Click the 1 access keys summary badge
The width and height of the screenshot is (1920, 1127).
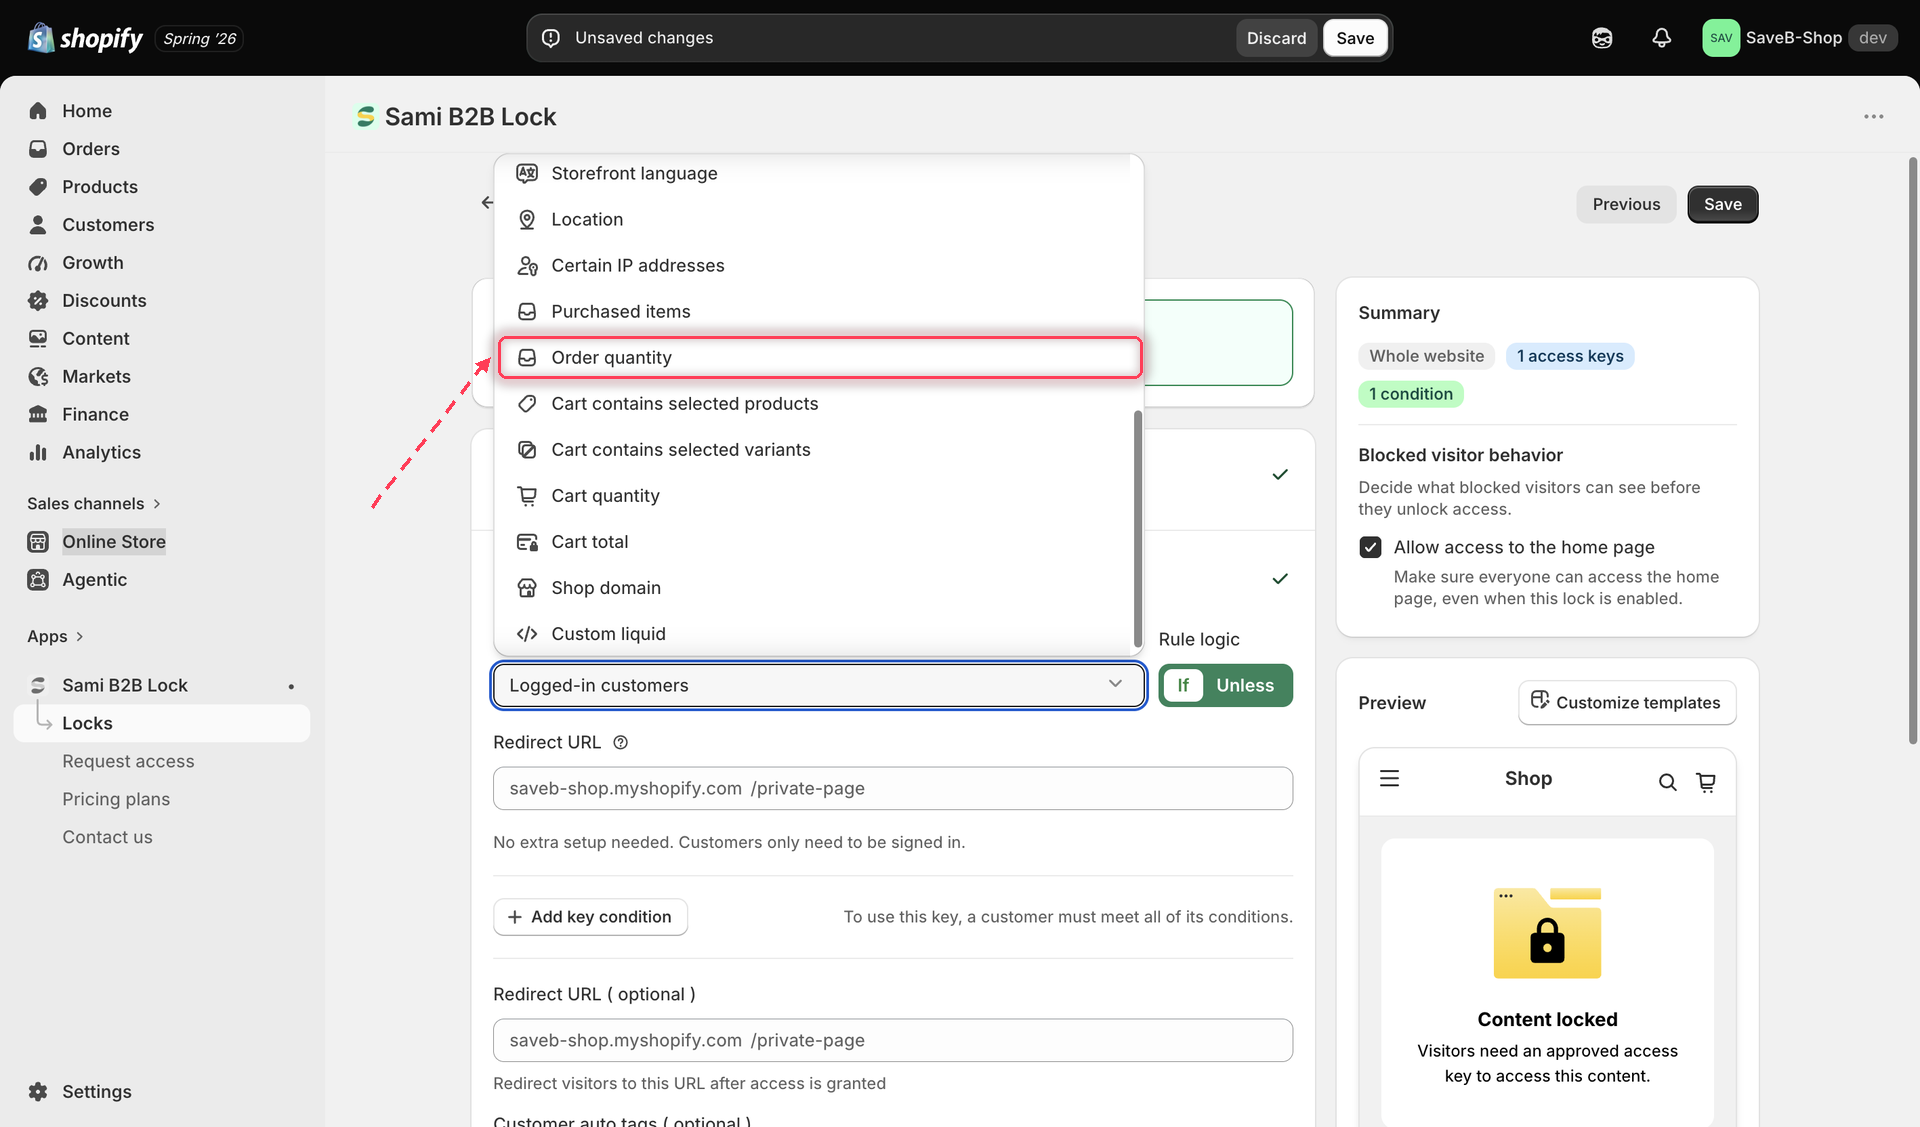(1570, 356)
